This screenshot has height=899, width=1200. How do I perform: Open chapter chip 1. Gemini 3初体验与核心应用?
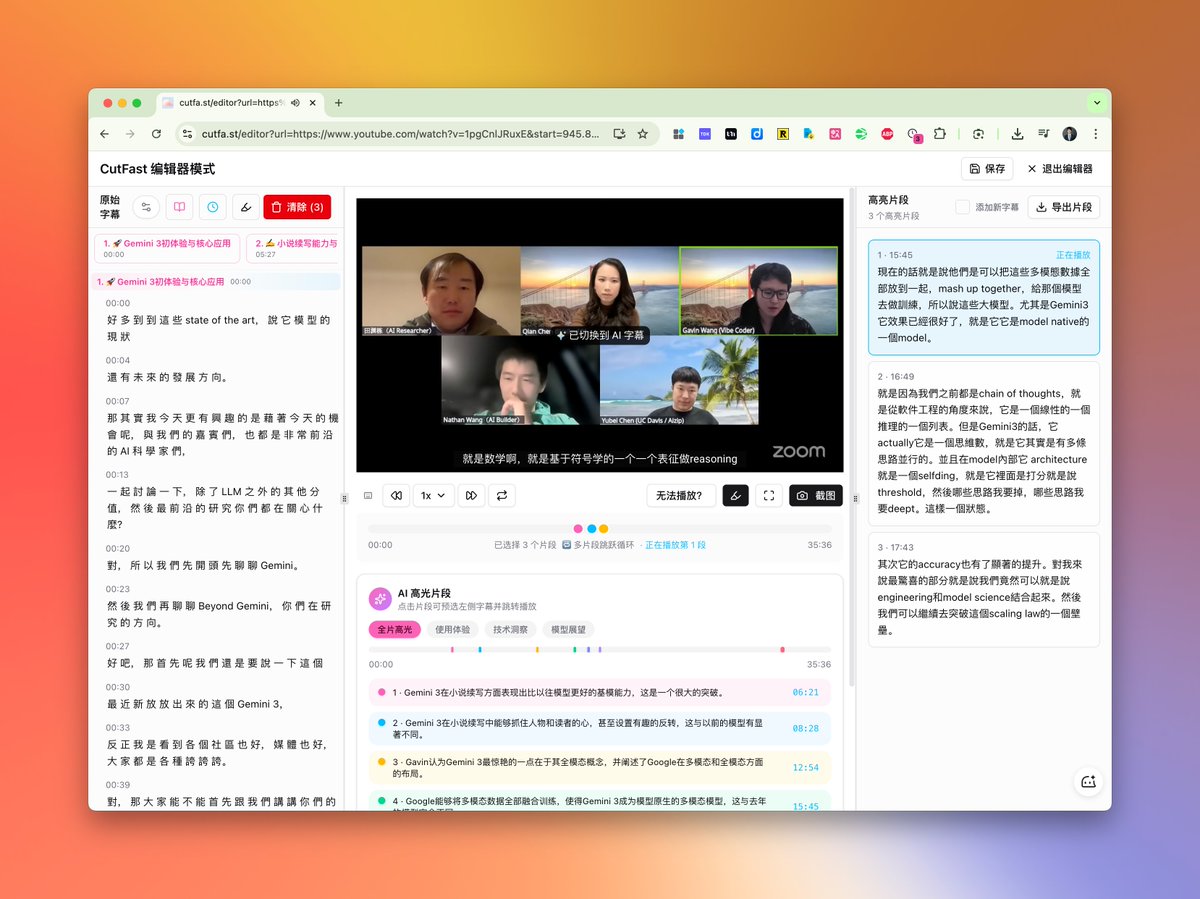click(167, 248)
